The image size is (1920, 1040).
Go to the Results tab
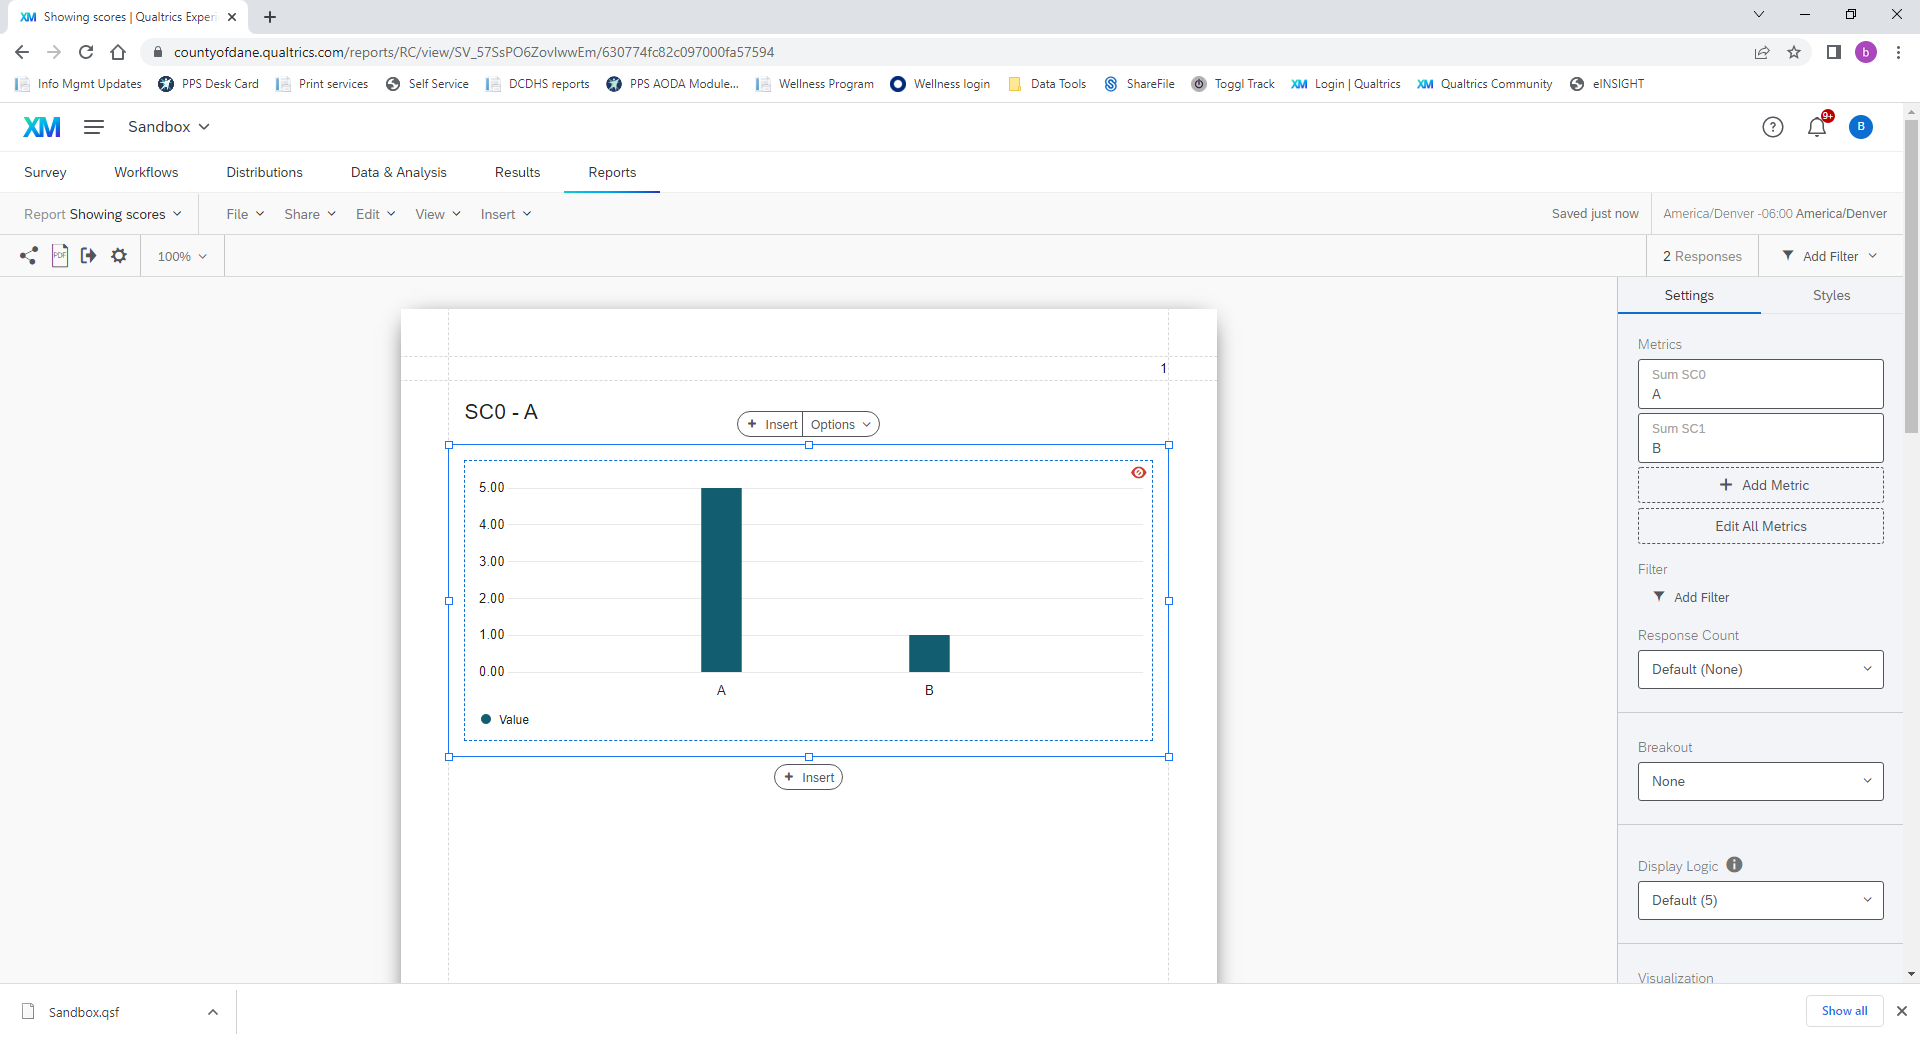(517, 172)
